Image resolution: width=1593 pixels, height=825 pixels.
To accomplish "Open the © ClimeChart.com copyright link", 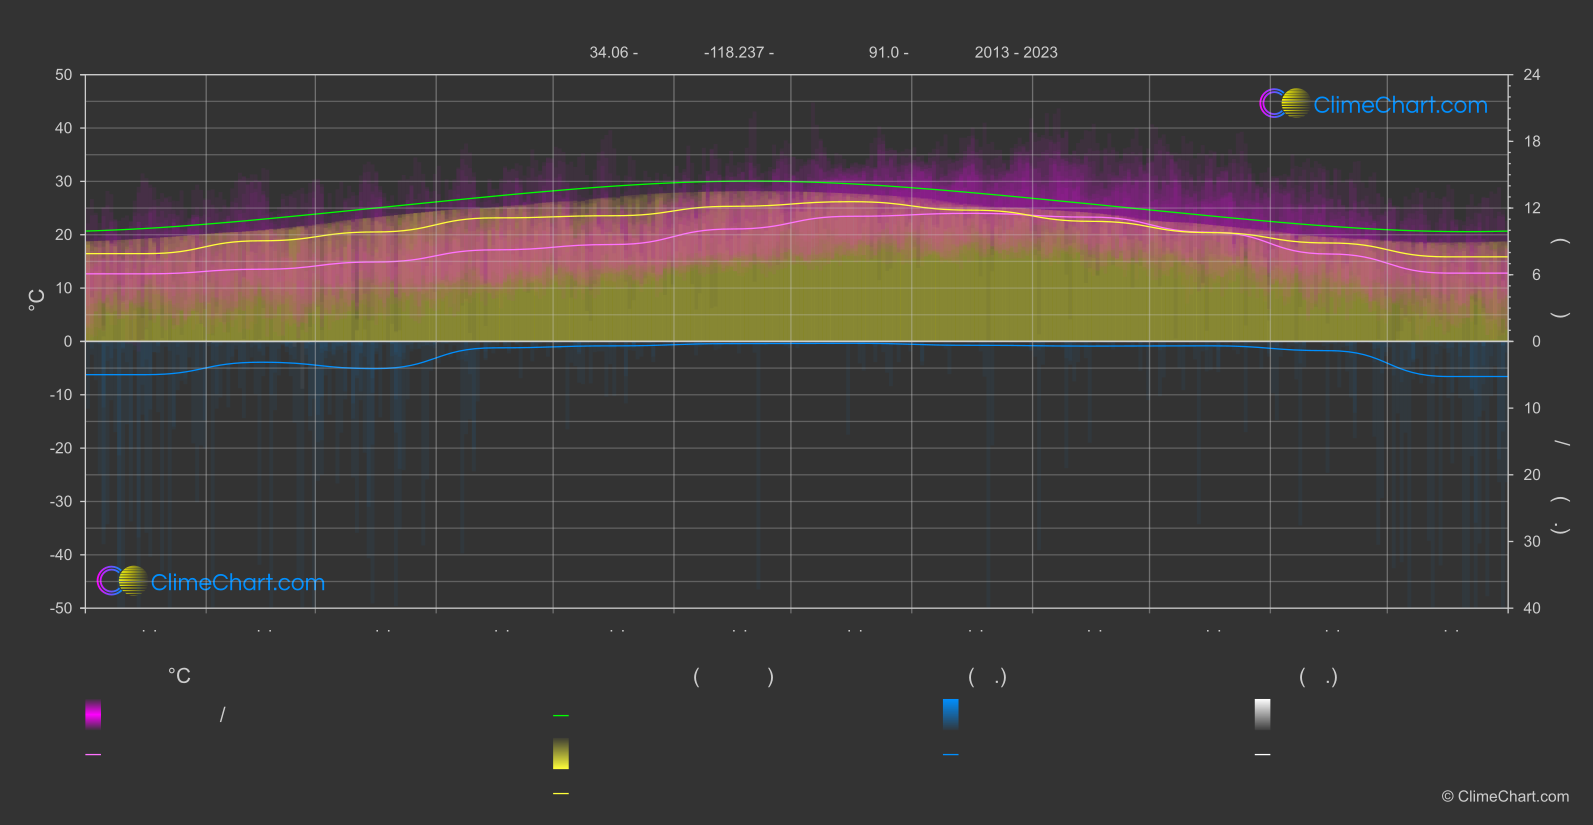I will pos(1505,797).
